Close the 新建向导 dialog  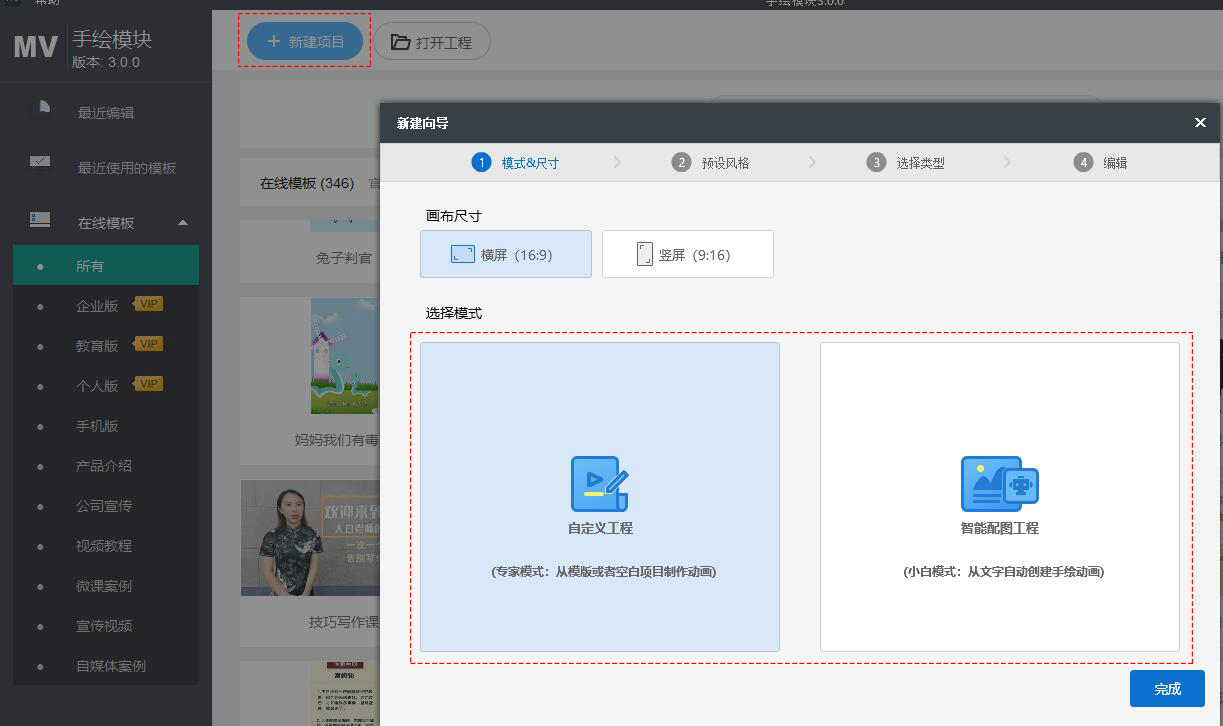1200,123
